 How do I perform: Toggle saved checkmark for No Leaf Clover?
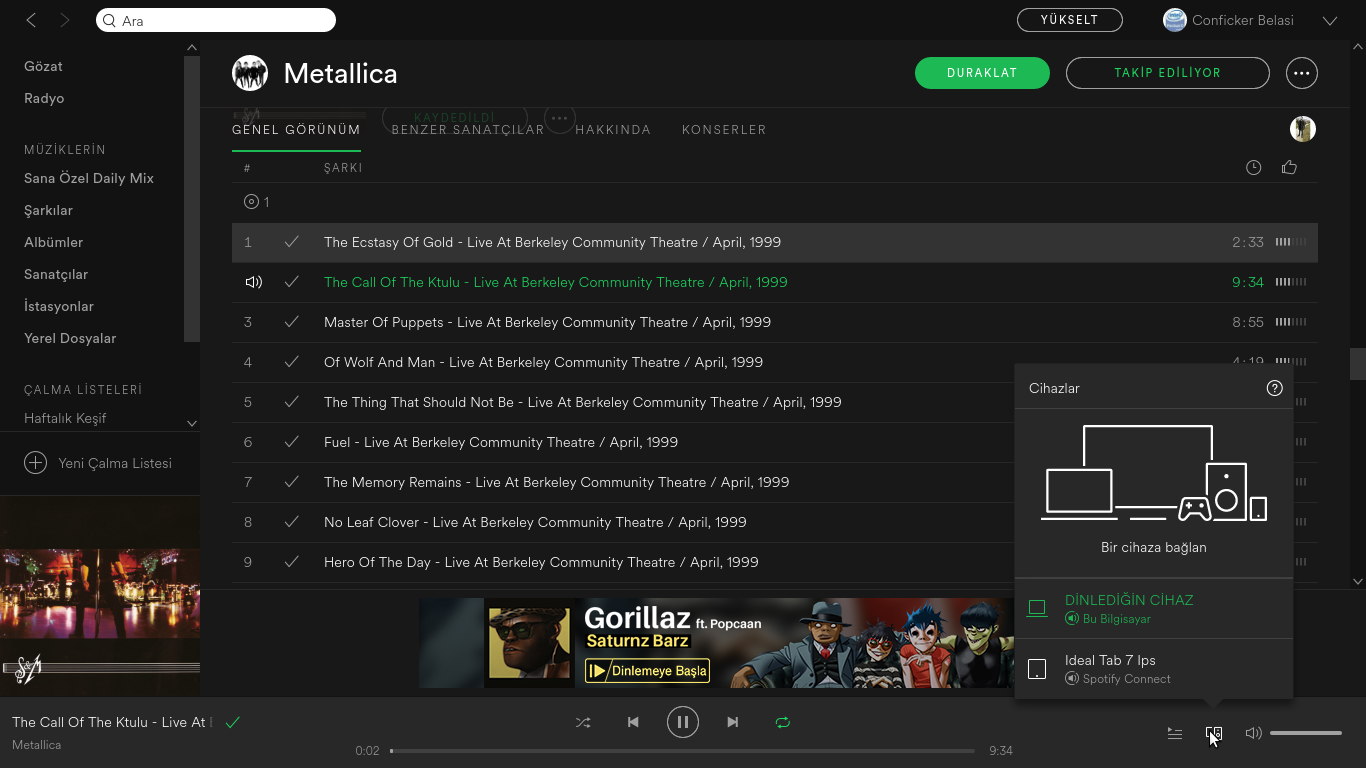292,522
